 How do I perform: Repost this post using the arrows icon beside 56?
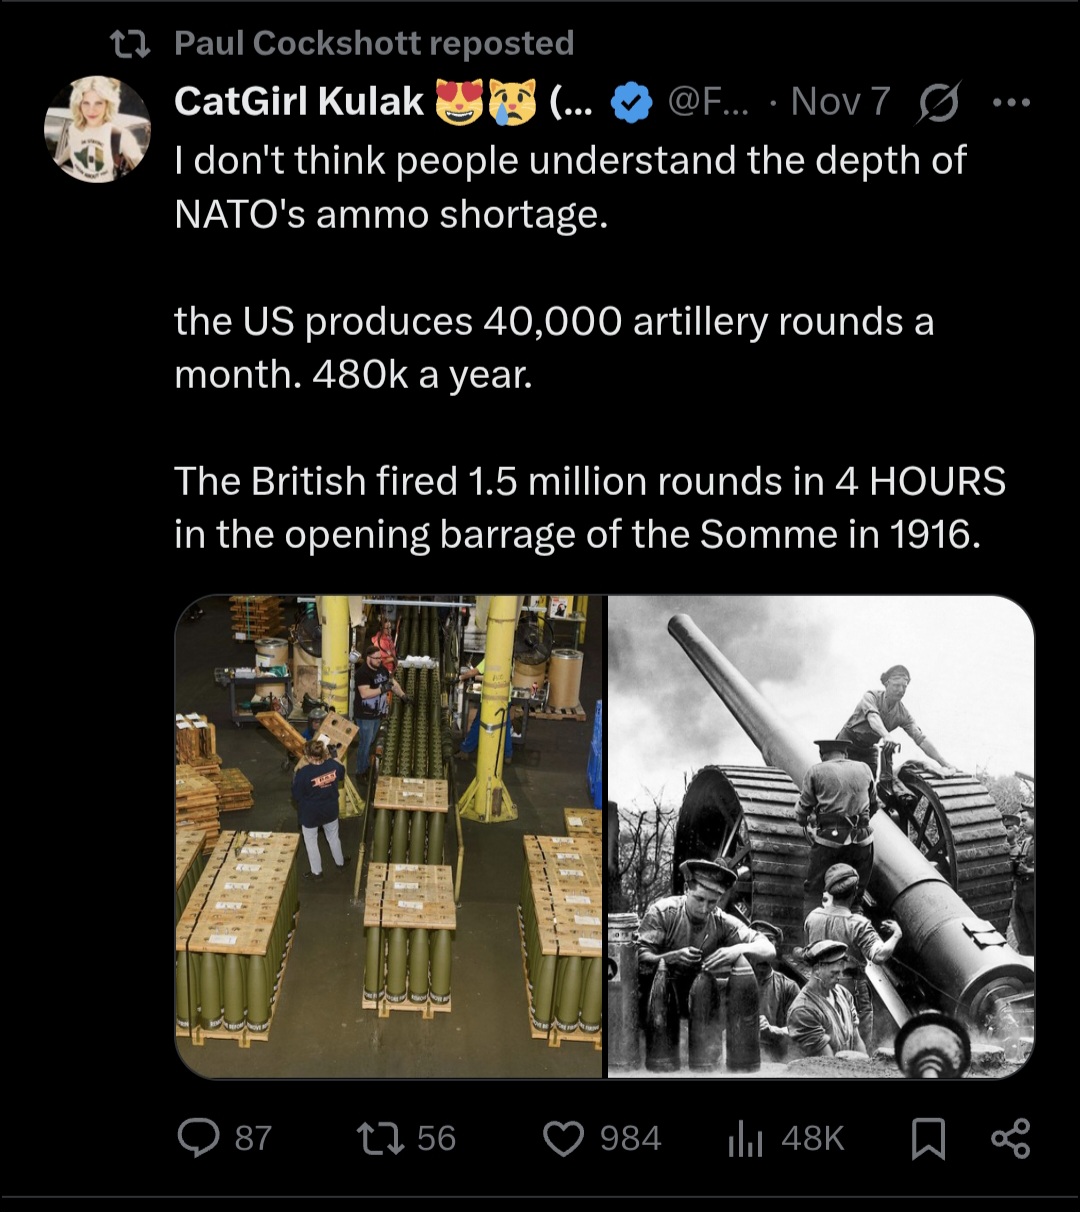pos(380,1138)
